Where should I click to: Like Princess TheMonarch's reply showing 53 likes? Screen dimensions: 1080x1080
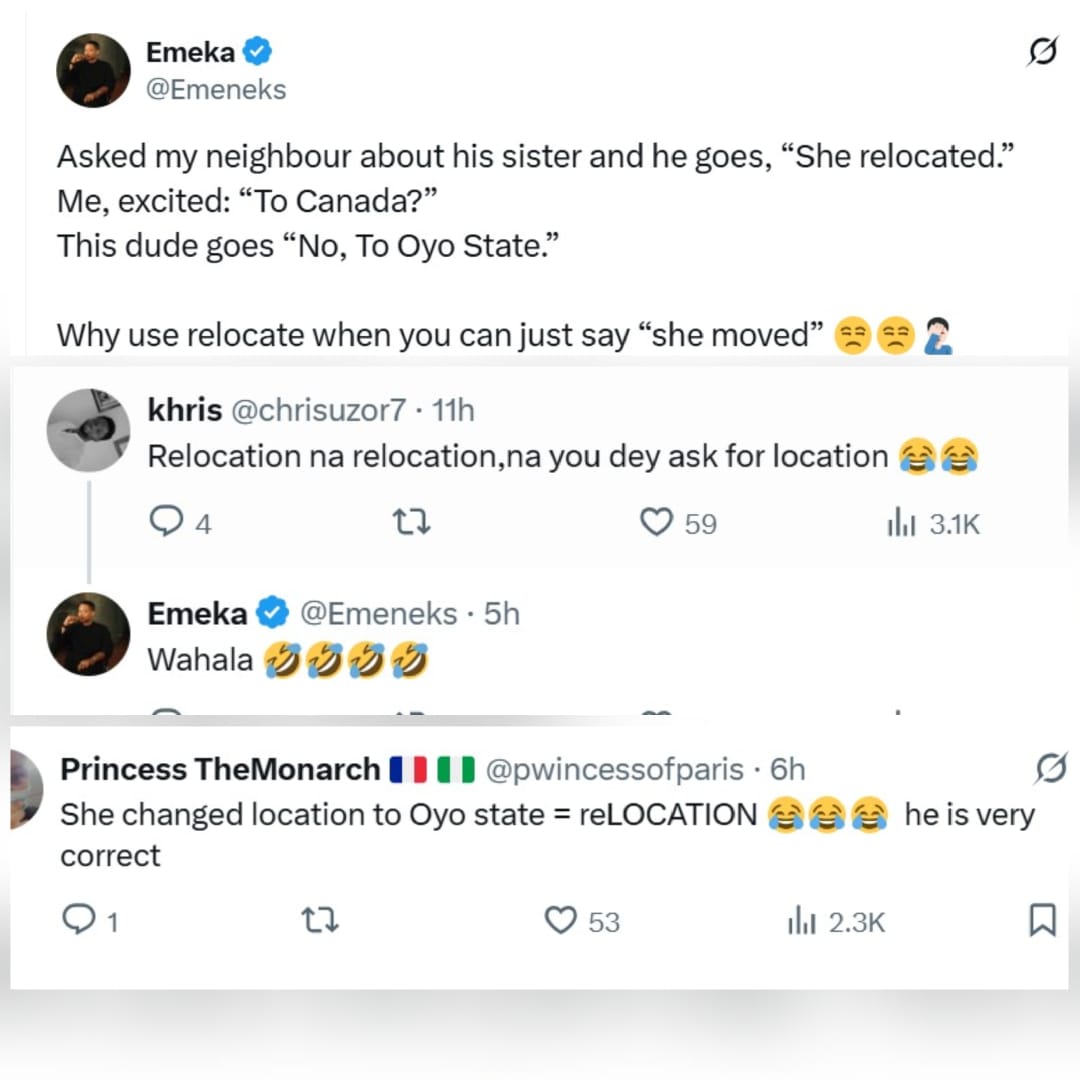pos(565,921)
